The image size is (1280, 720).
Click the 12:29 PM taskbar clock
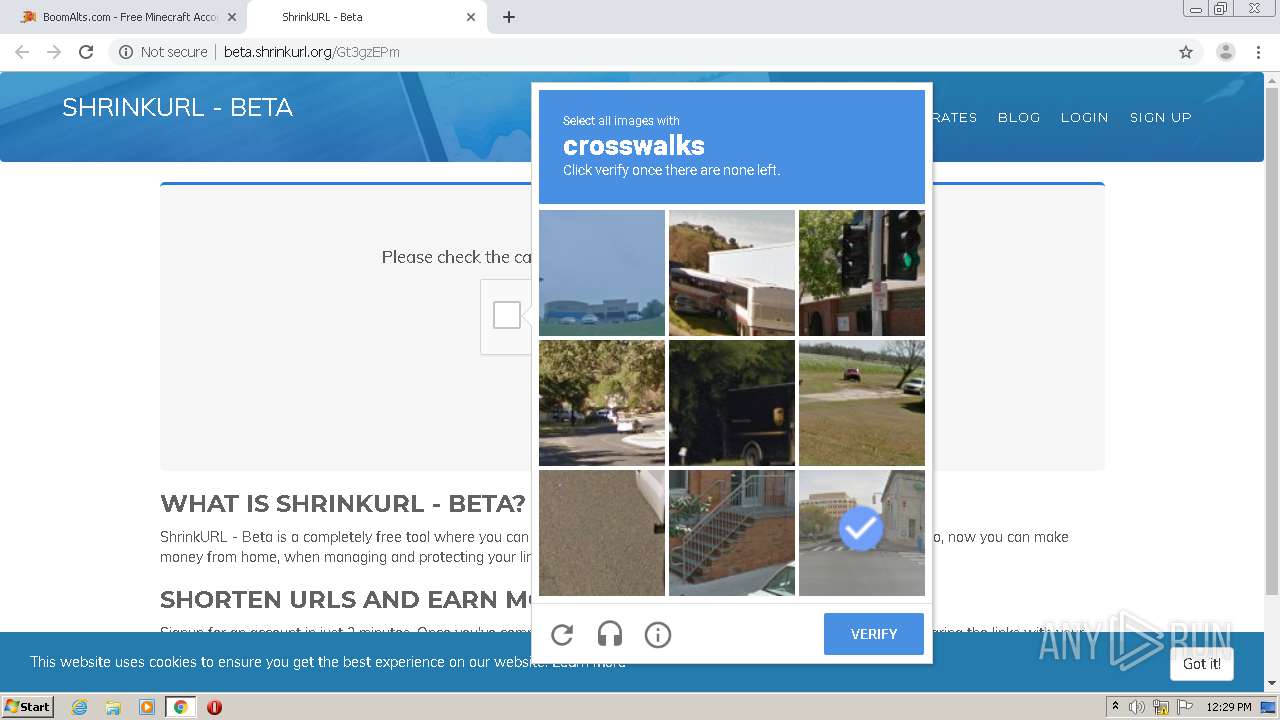click(1229, 707)
